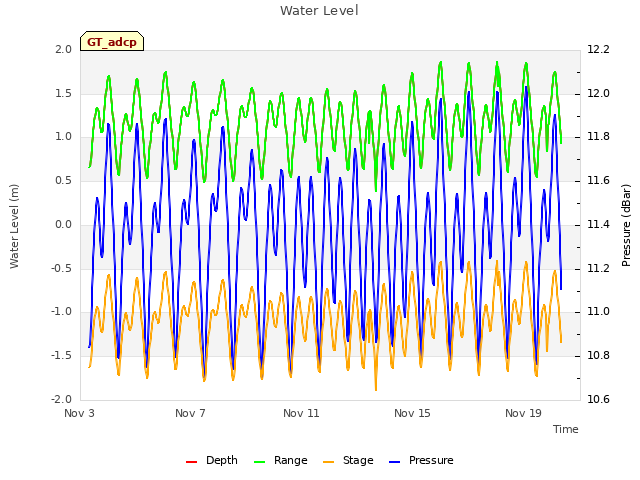Click the 11.4 right axis tick value
Image resolution: width=640 pixels, height=480 pixels.
click(598, 224)
